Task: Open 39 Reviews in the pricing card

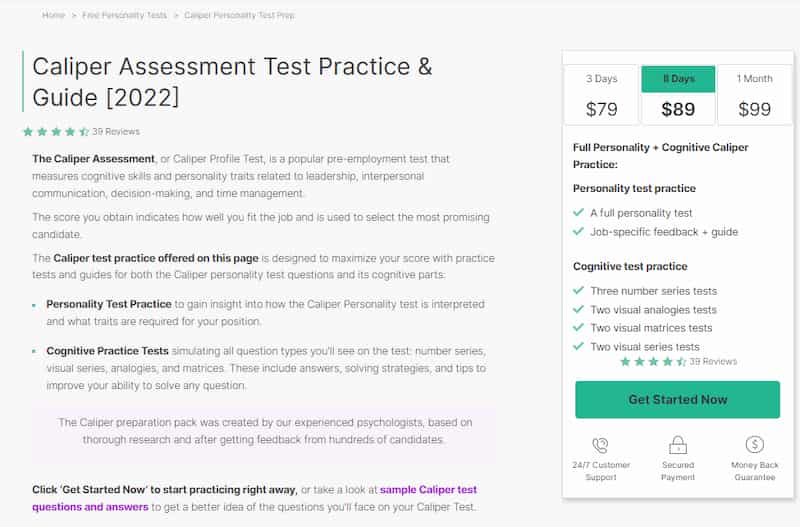Action: point(713,361)
